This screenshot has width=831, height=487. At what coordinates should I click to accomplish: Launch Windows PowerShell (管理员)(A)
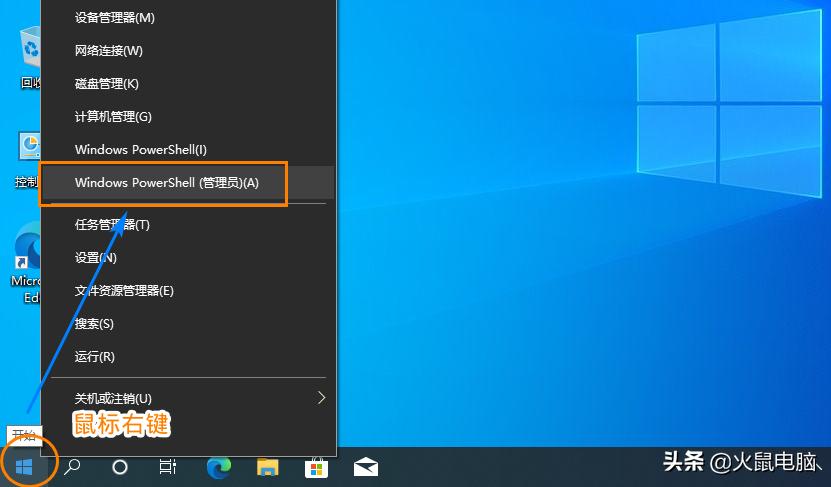click(189, 183)
